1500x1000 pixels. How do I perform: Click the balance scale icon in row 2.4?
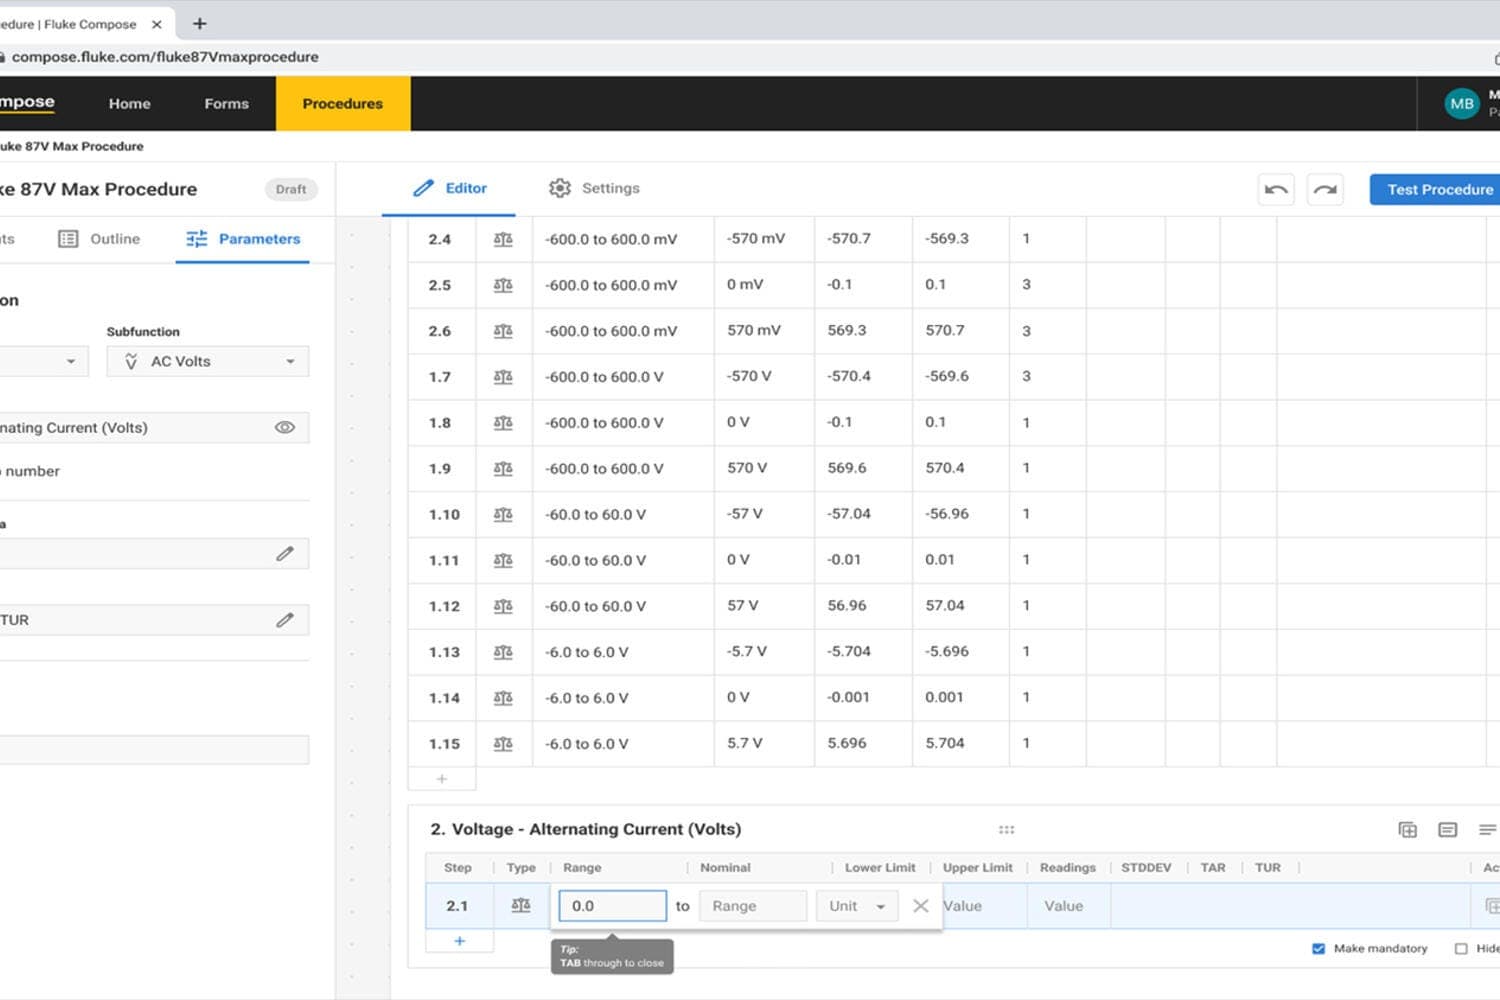pos(503,239)
